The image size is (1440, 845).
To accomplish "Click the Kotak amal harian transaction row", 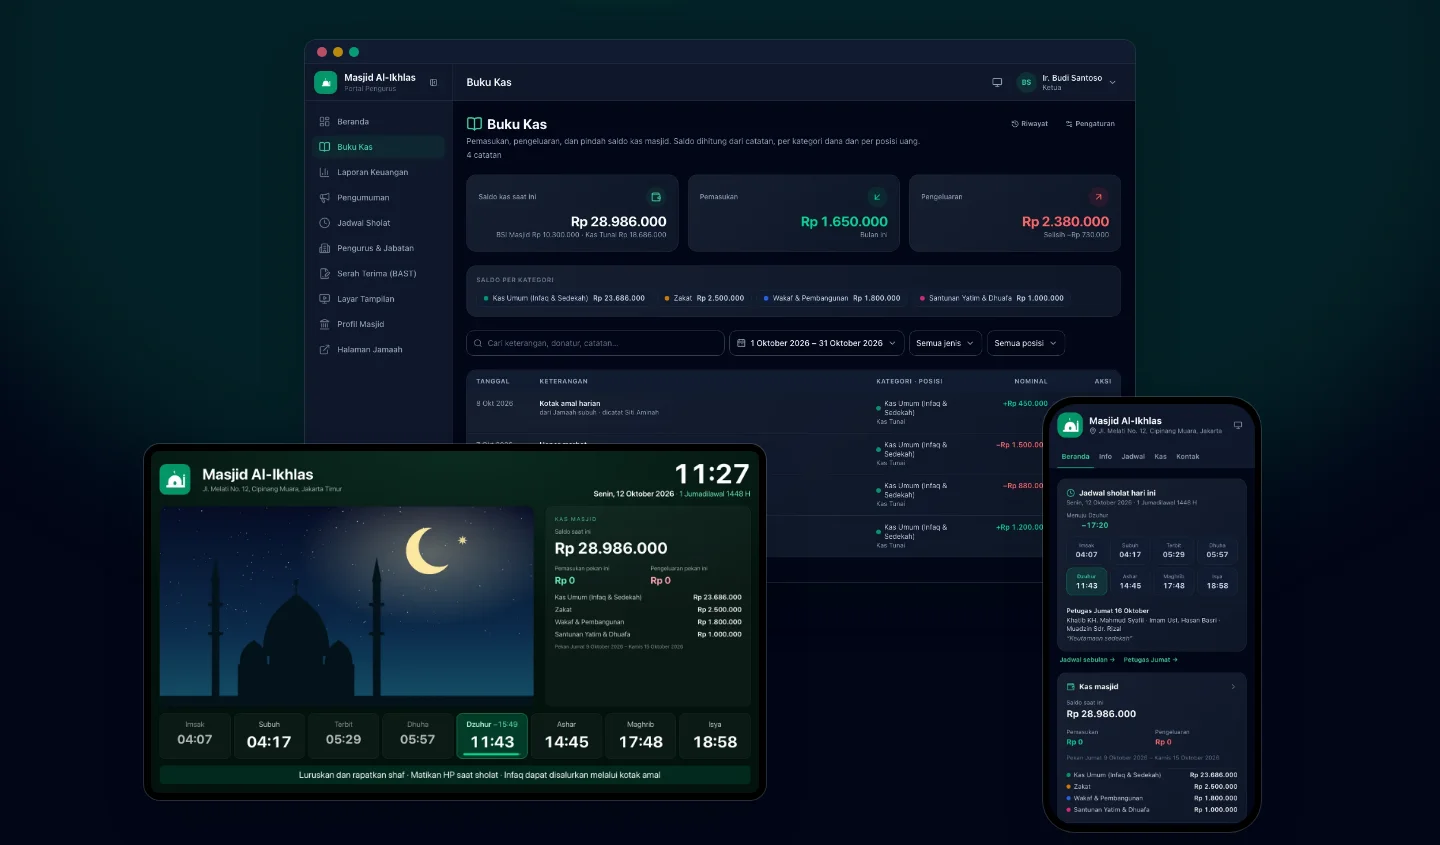I will pyautogui.click(x=793, y=412).
